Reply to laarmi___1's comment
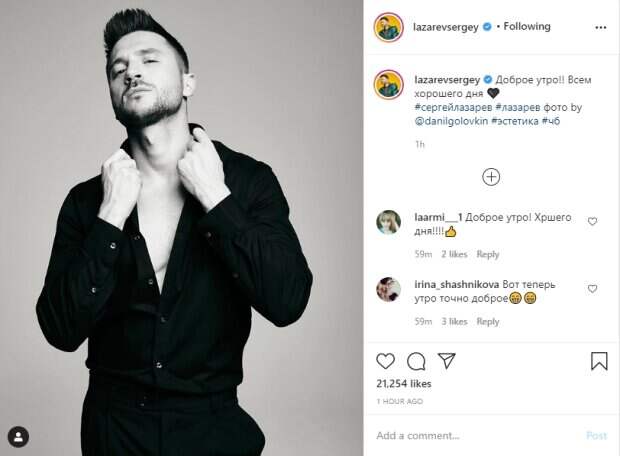The height and width of the screenshot is (456, 620). click(487, 255)
